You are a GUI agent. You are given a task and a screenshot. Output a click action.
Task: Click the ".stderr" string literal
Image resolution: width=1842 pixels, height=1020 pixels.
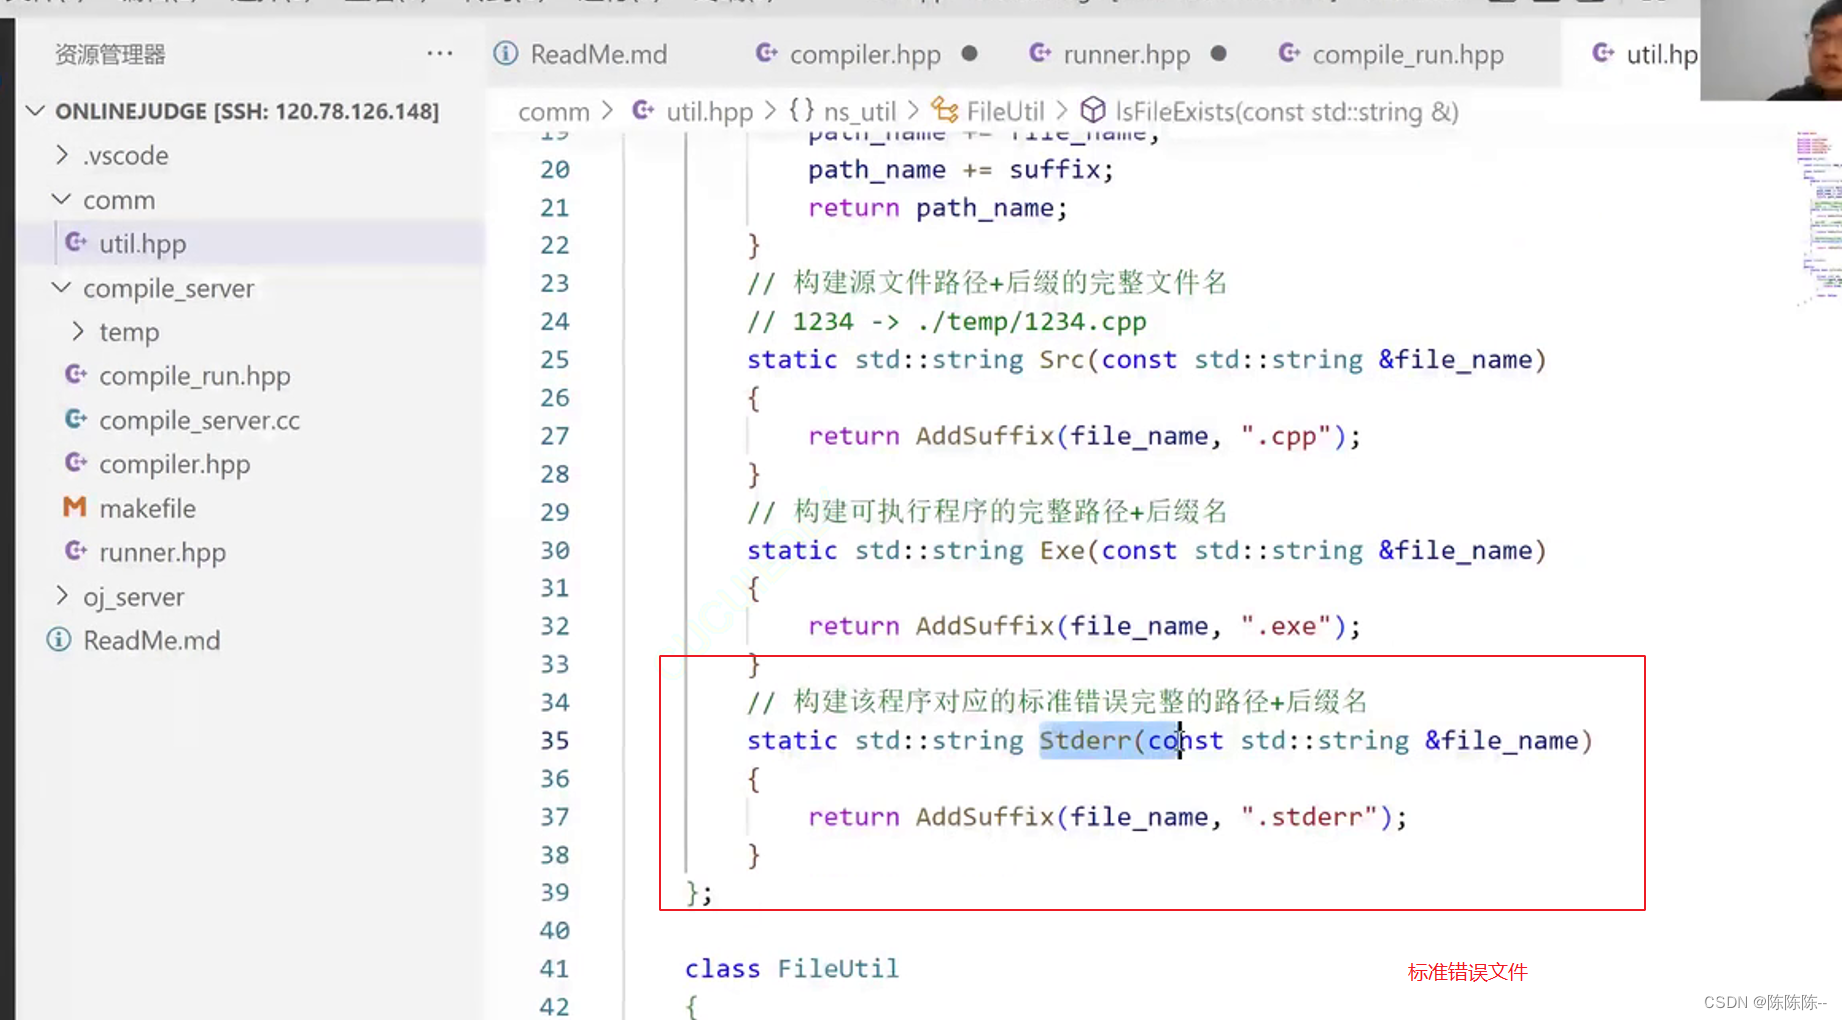click(x=1309, y=817)
